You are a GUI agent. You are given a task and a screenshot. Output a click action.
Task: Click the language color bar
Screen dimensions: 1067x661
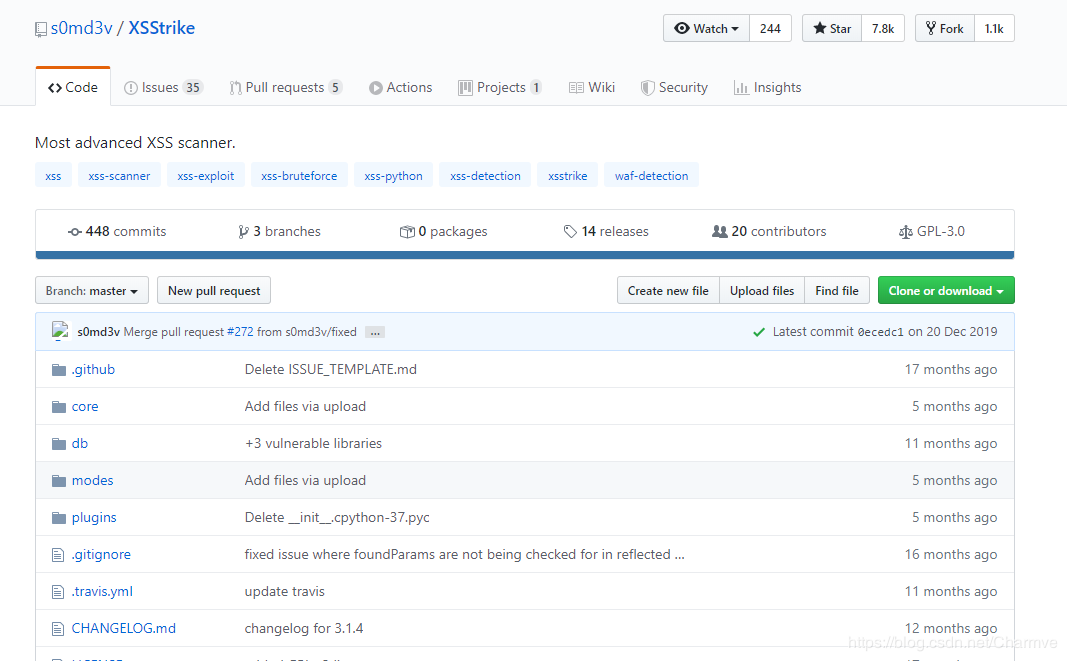[x=525, y=255]
